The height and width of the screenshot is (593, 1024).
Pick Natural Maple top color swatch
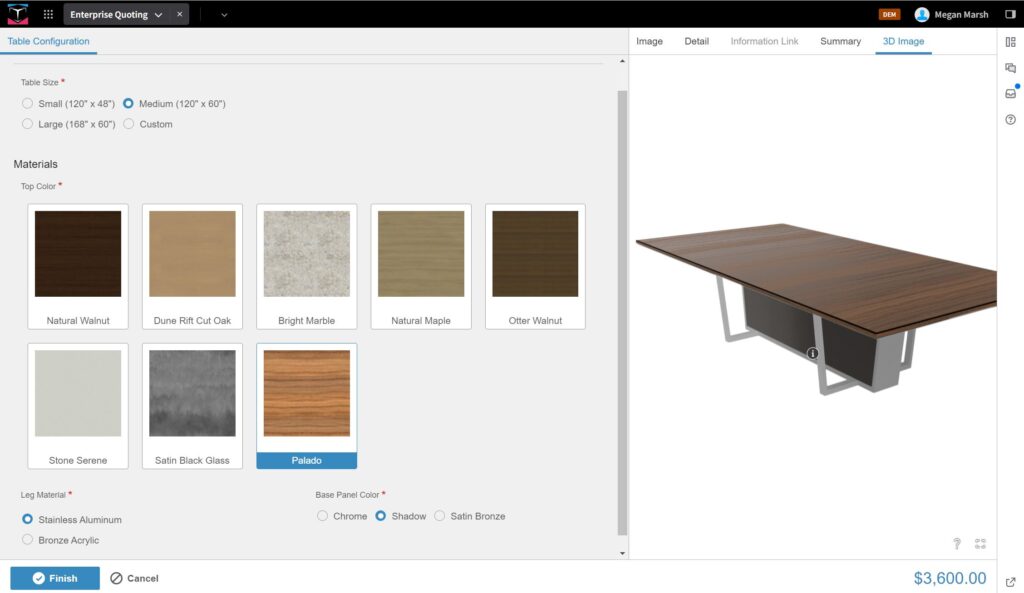point(421,266)
